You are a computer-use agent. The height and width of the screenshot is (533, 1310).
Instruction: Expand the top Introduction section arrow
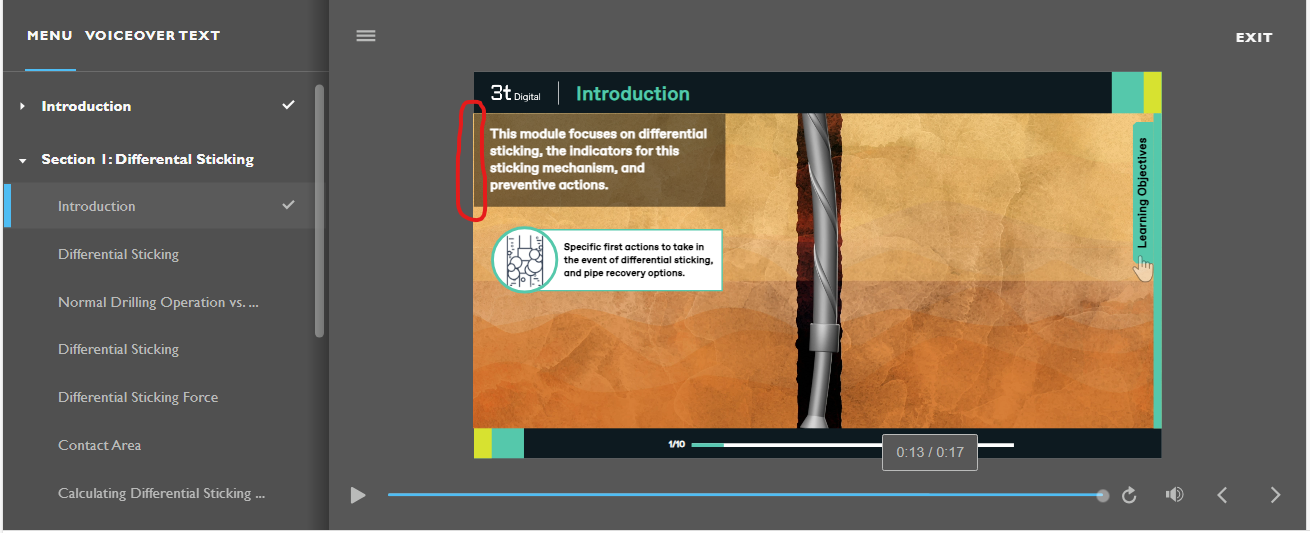pos(22,106)
